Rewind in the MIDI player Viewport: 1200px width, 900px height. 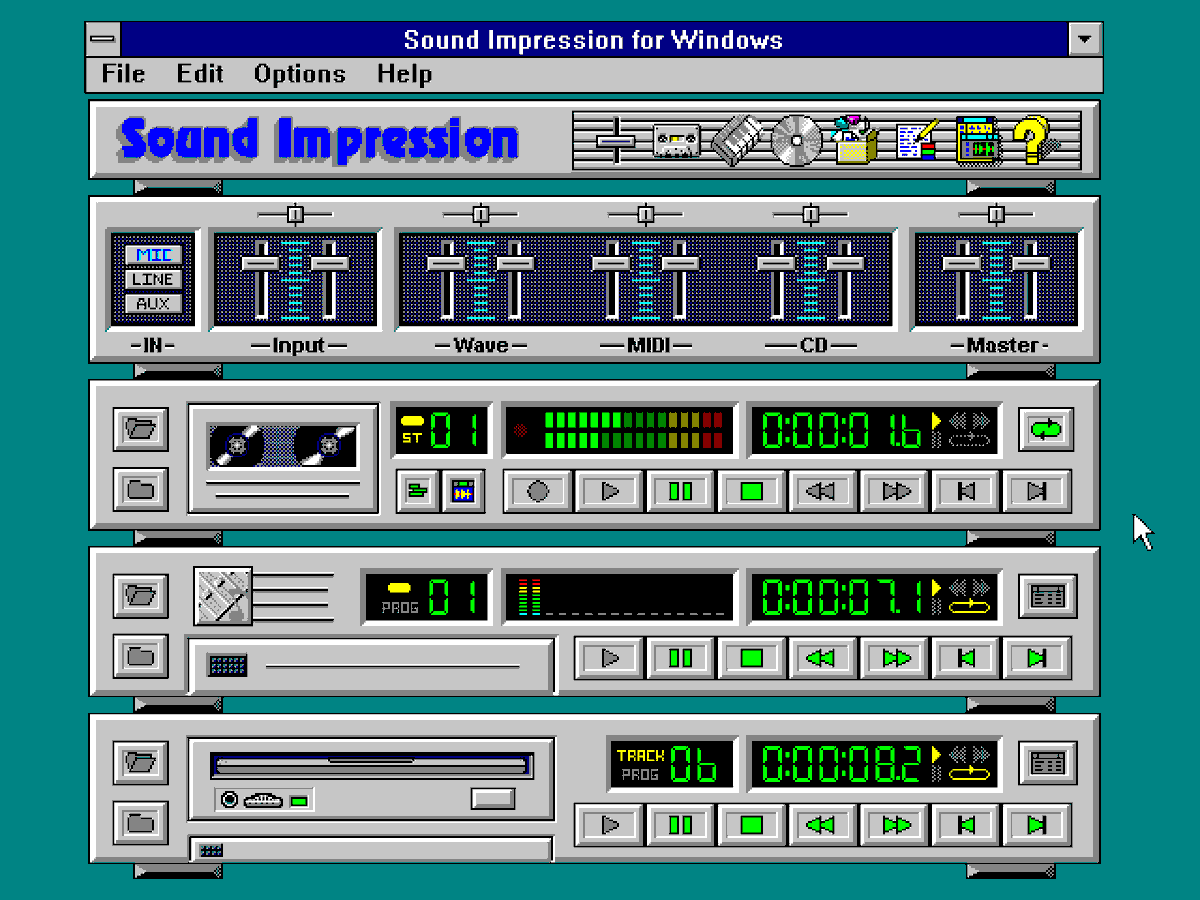click(x=824, y=658)
